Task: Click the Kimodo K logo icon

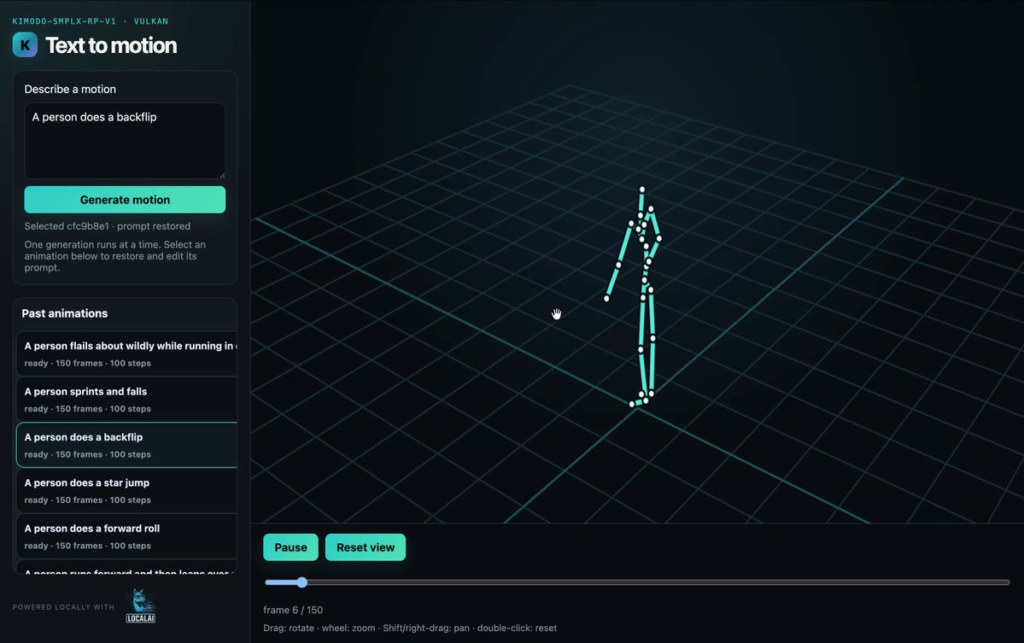Action: coord(25,45)
